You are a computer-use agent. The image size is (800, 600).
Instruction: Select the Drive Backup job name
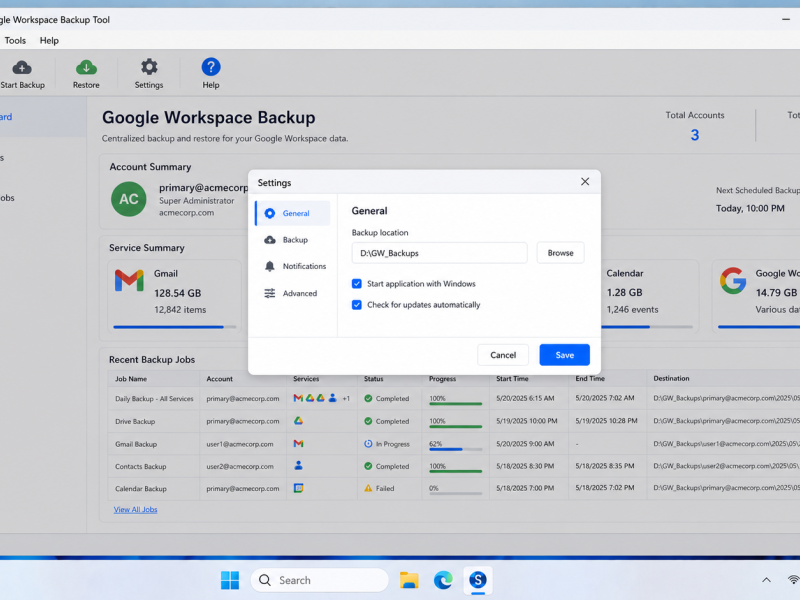(135, 421)
